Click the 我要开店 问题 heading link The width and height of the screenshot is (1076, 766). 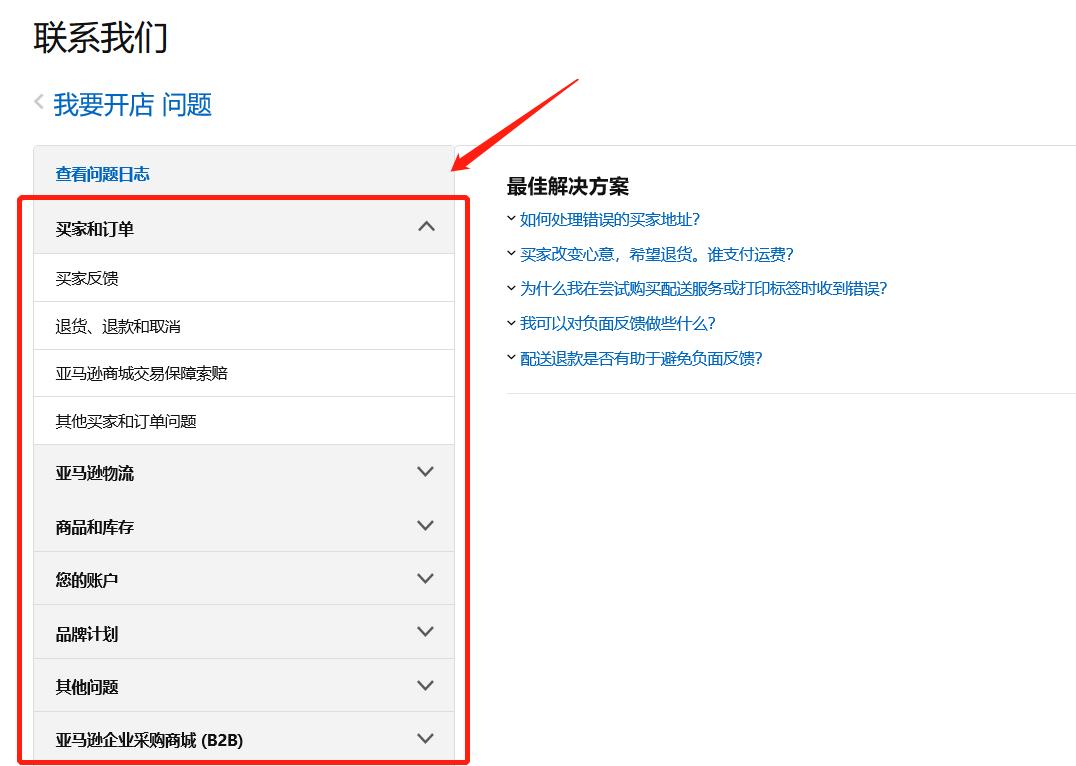coord(132,105)
